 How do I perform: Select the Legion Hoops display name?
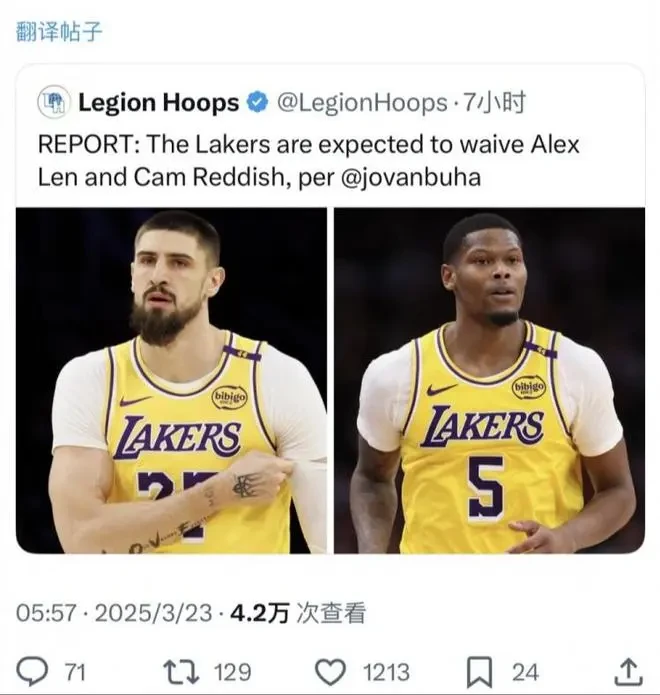pos(159,103)
